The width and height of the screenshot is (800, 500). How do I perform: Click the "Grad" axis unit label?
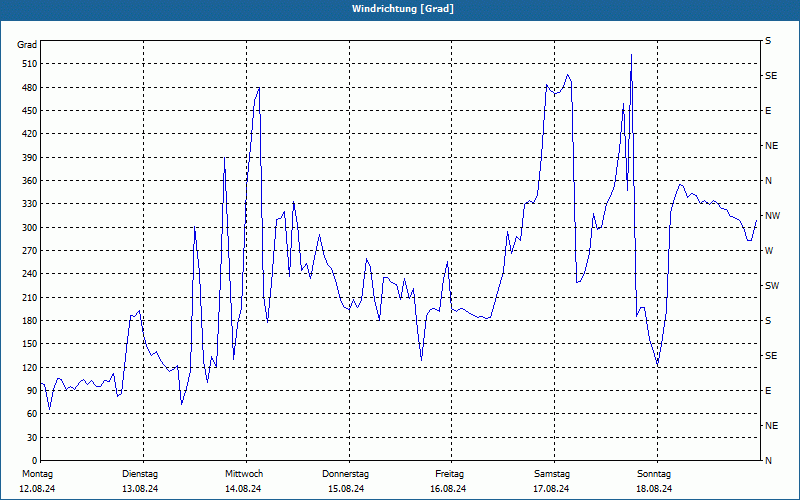[x=27, y=45]
